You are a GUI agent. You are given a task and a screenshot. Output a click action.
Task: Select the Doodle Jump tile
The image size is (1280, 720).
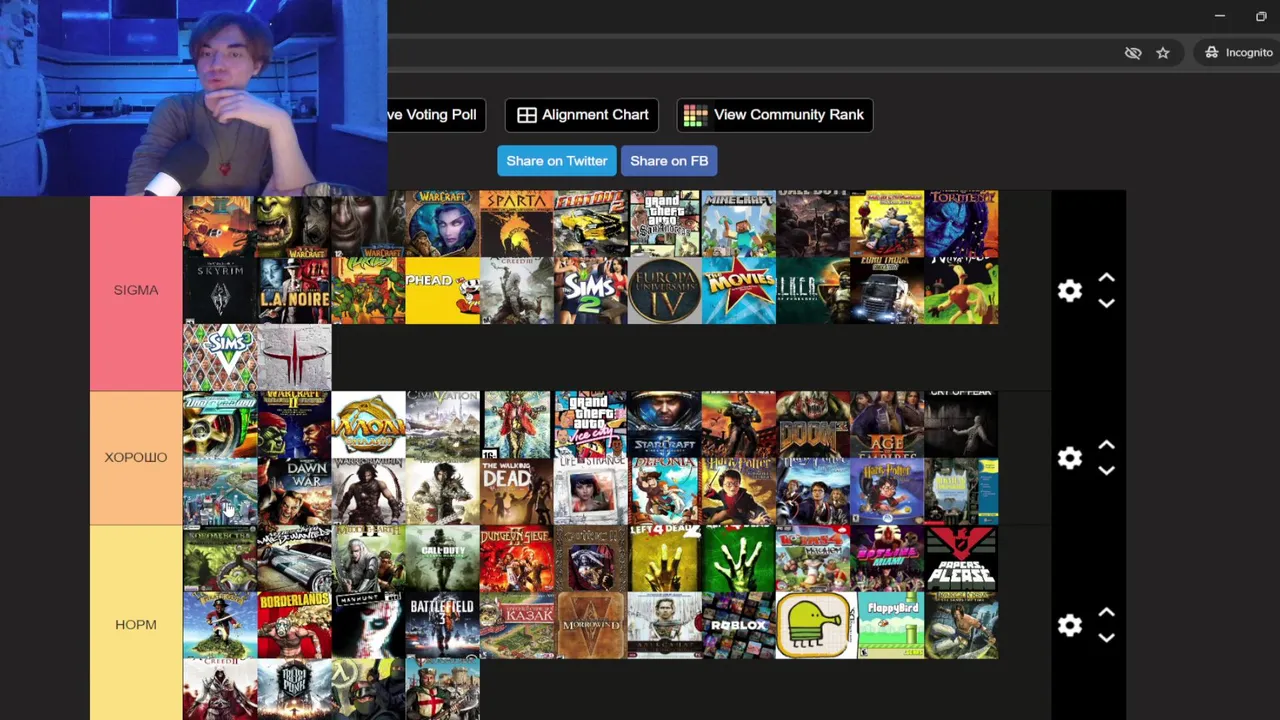[x=814, y=625]
